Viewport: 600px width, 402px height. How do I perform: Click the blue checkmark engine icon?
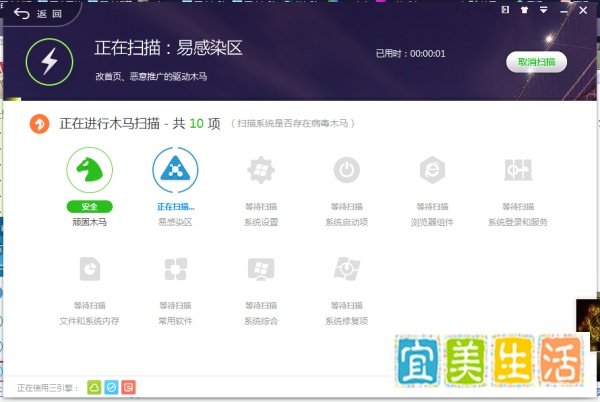[x=111, y=387]
